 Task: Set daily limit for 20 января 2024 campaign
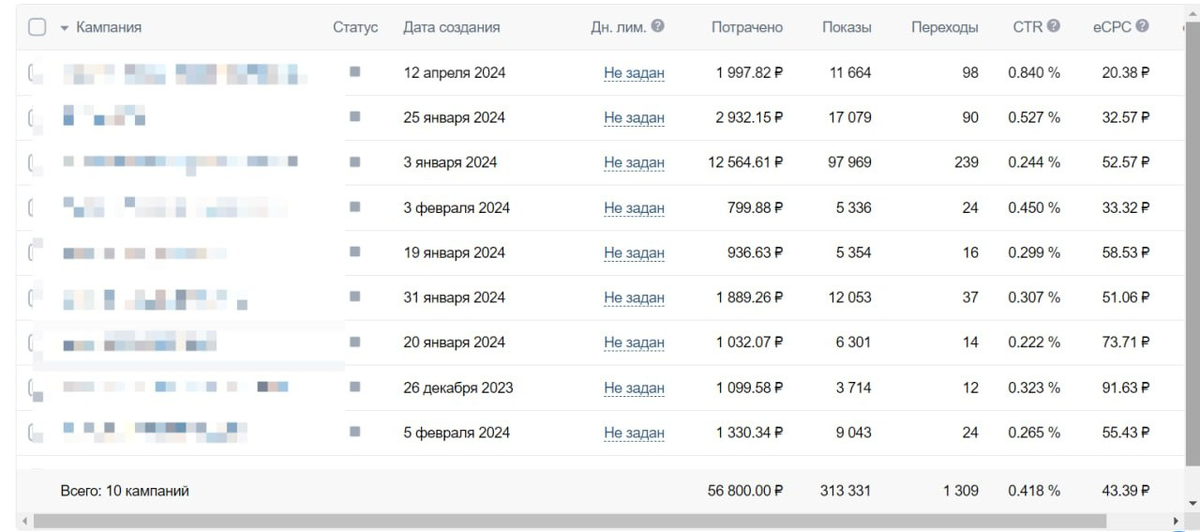coord(634,343)
